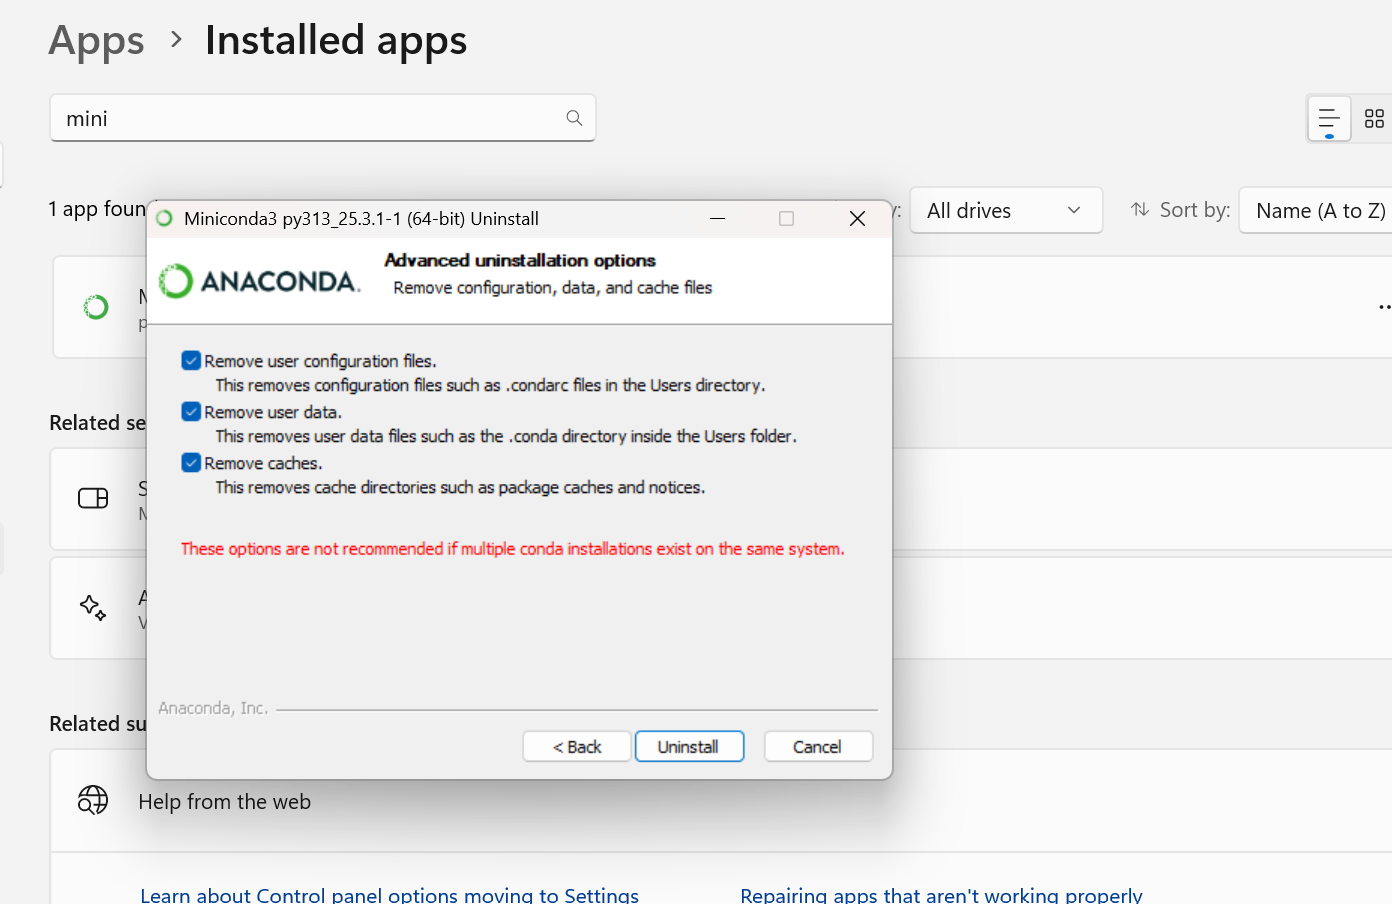Click the Back button in the uninstaller
Screen dimensions: 1392x904
[577, 747]
